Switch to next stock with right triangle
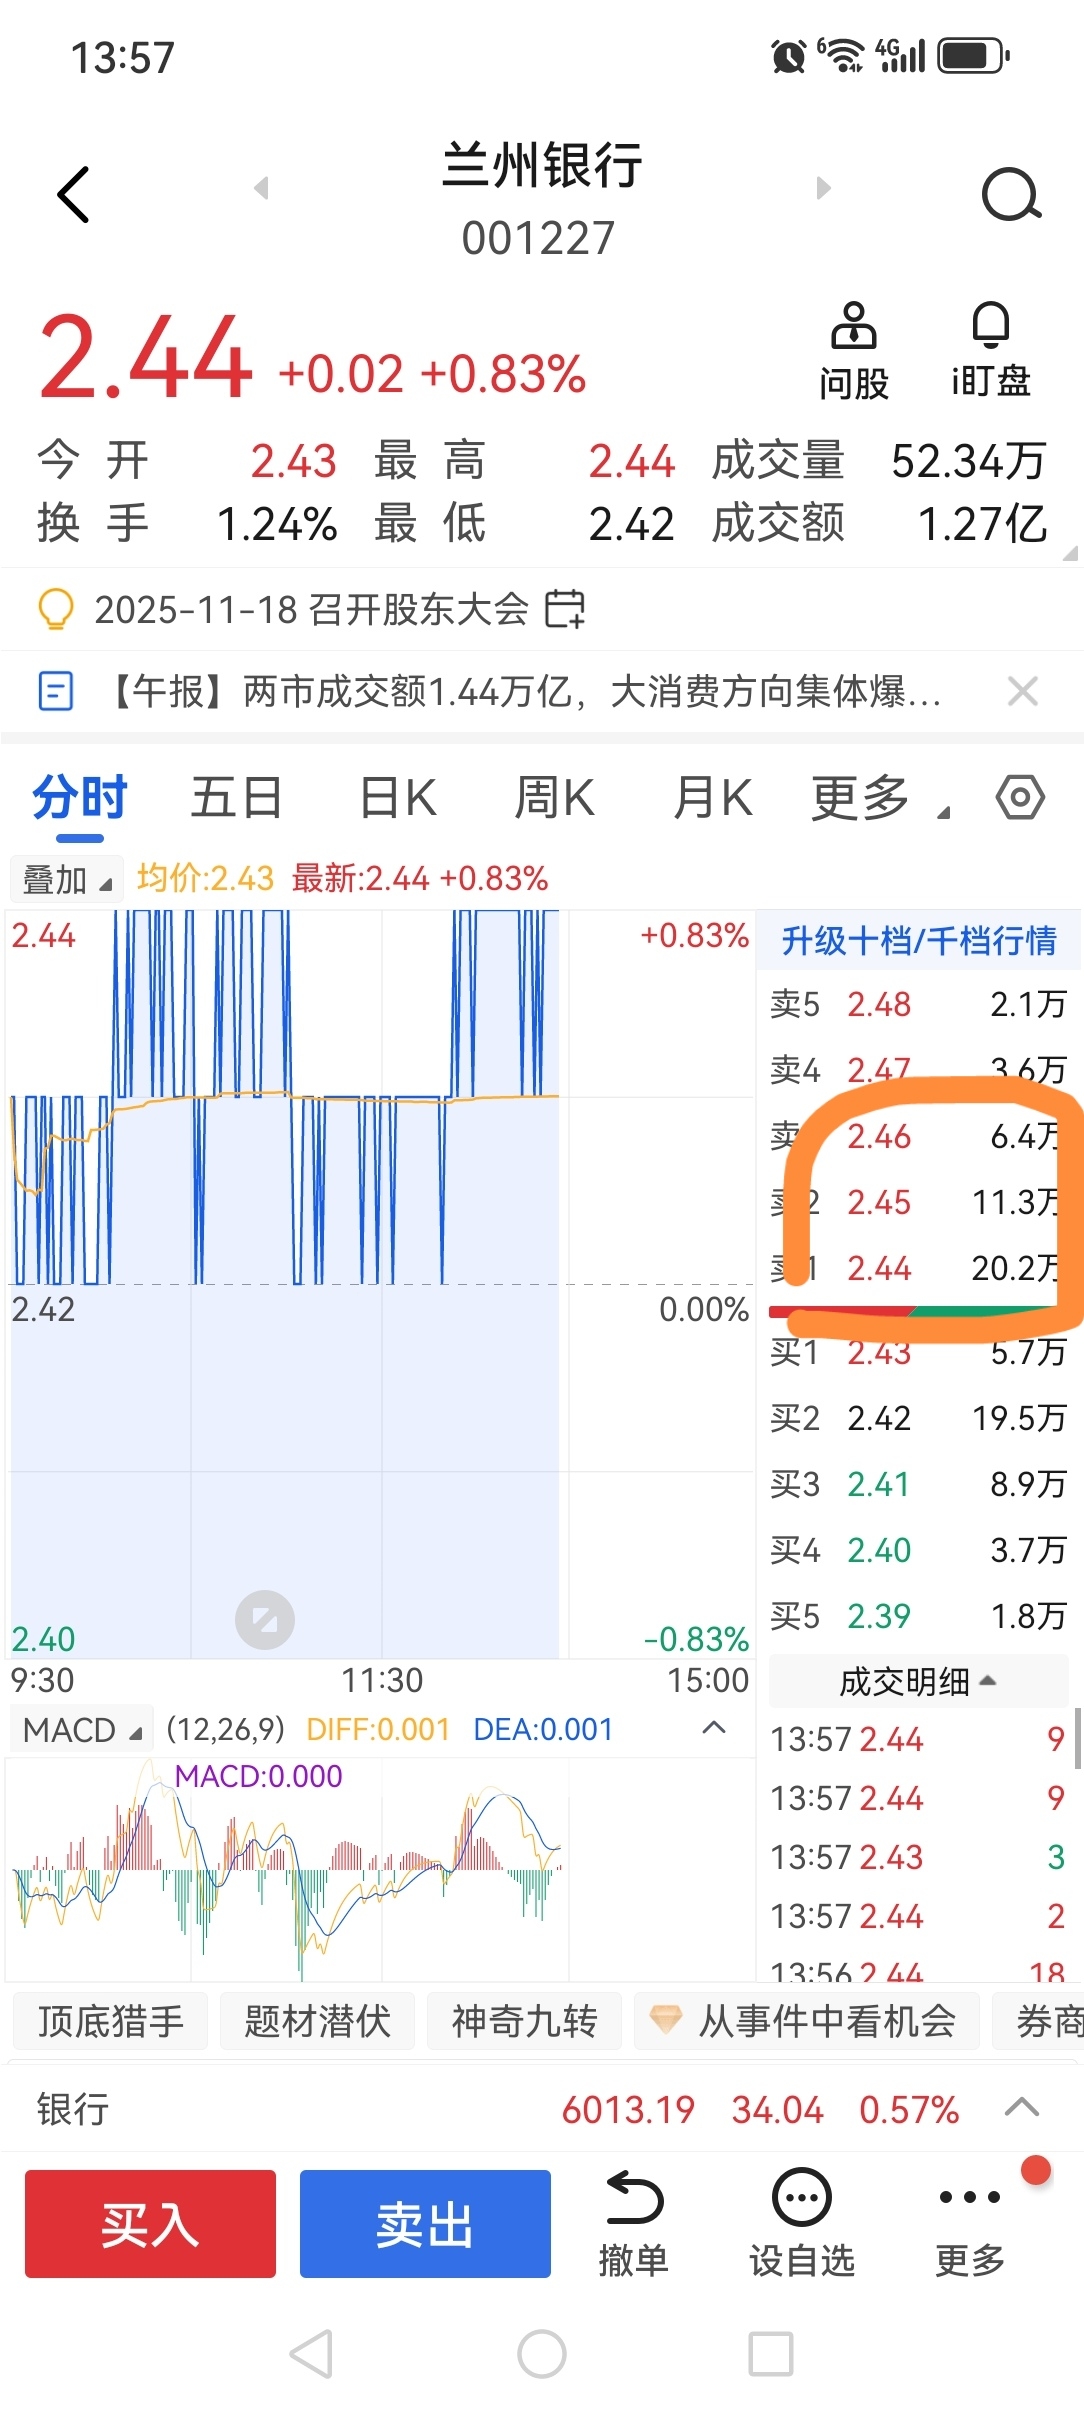The width and height of the screenshot is (1084, 2412). tap(823, 188)
